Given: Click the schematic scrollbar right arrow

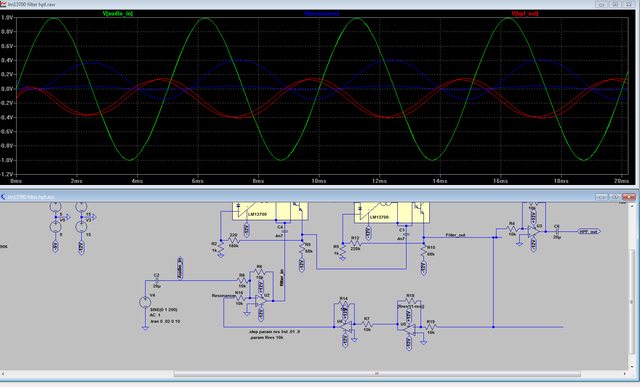Looking at the screenshot, I should [x=624, y=373].
